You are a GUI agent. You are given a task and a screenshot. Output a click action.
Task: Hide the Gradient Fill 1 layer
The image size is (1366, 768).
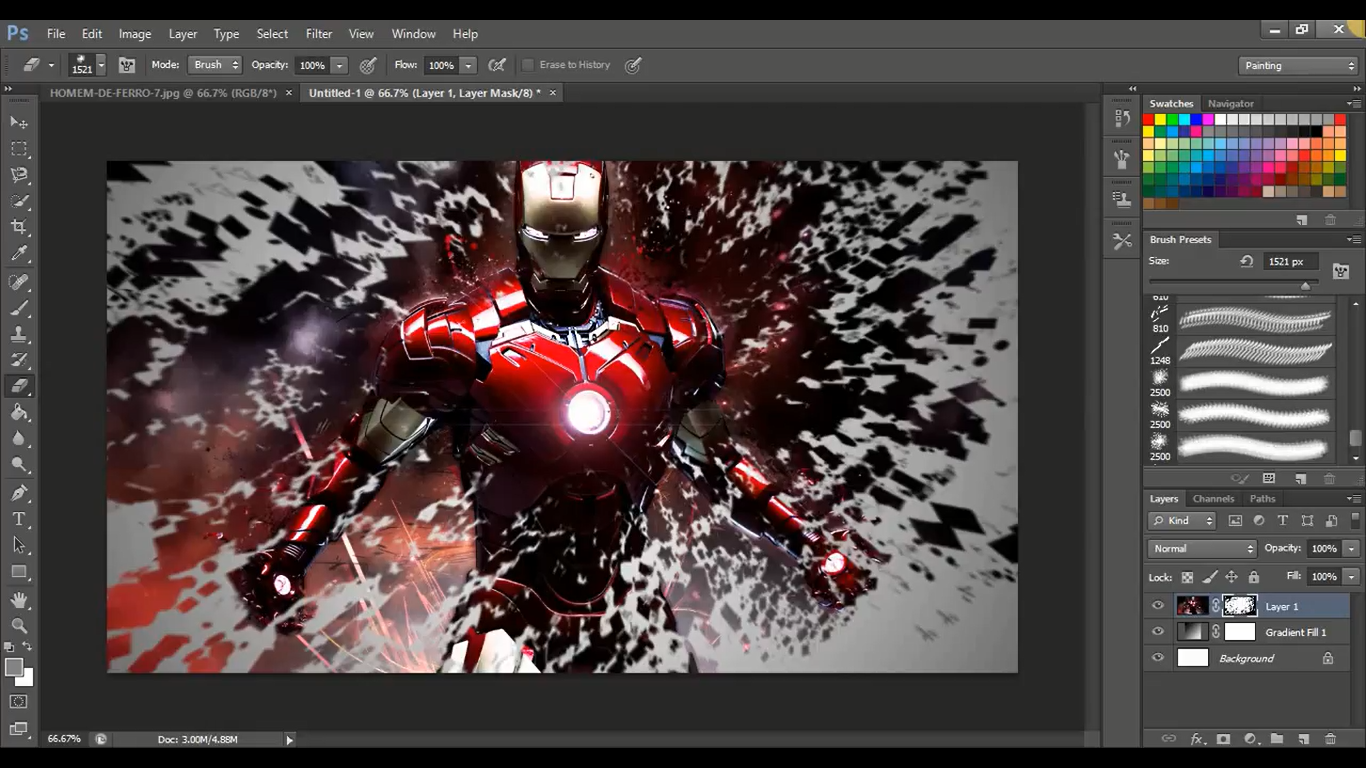(1158, 631)
